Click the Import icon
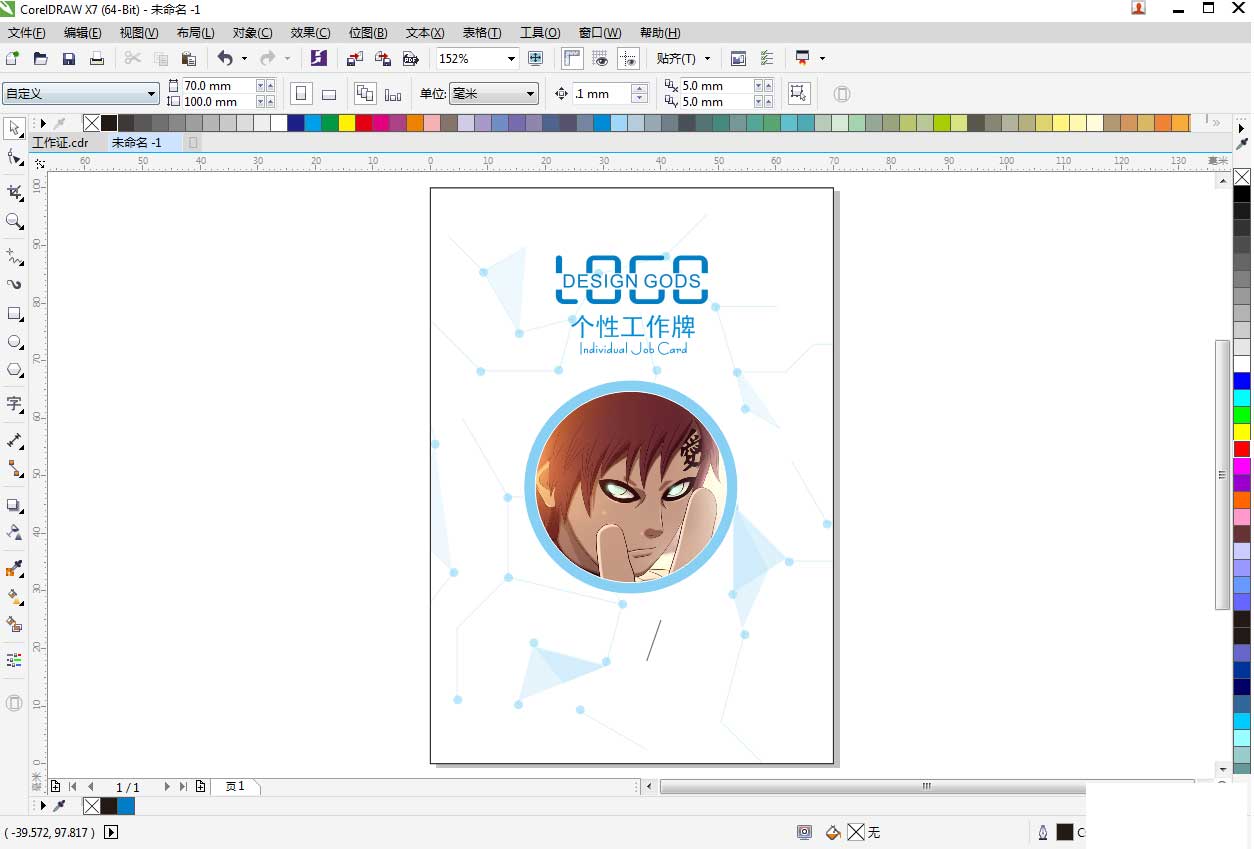 coord(355,58)
